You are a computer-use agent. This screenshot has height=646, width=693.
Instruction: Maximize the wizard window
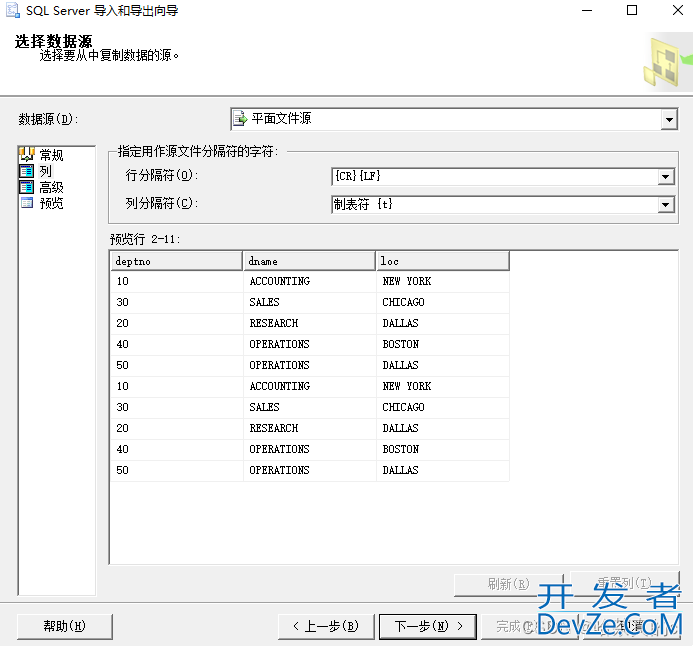[x=632, y=10]
